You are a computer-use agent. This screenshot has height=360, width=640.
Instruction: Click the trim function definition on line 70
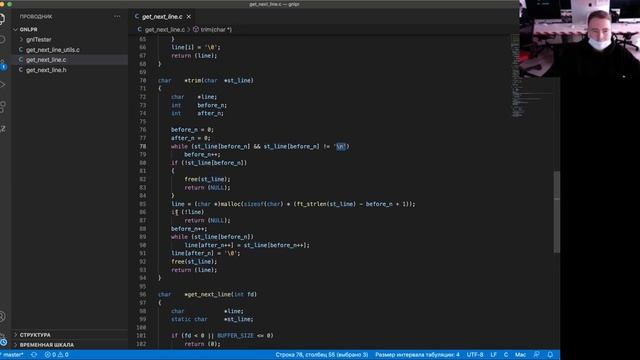(x=194, y=80)
